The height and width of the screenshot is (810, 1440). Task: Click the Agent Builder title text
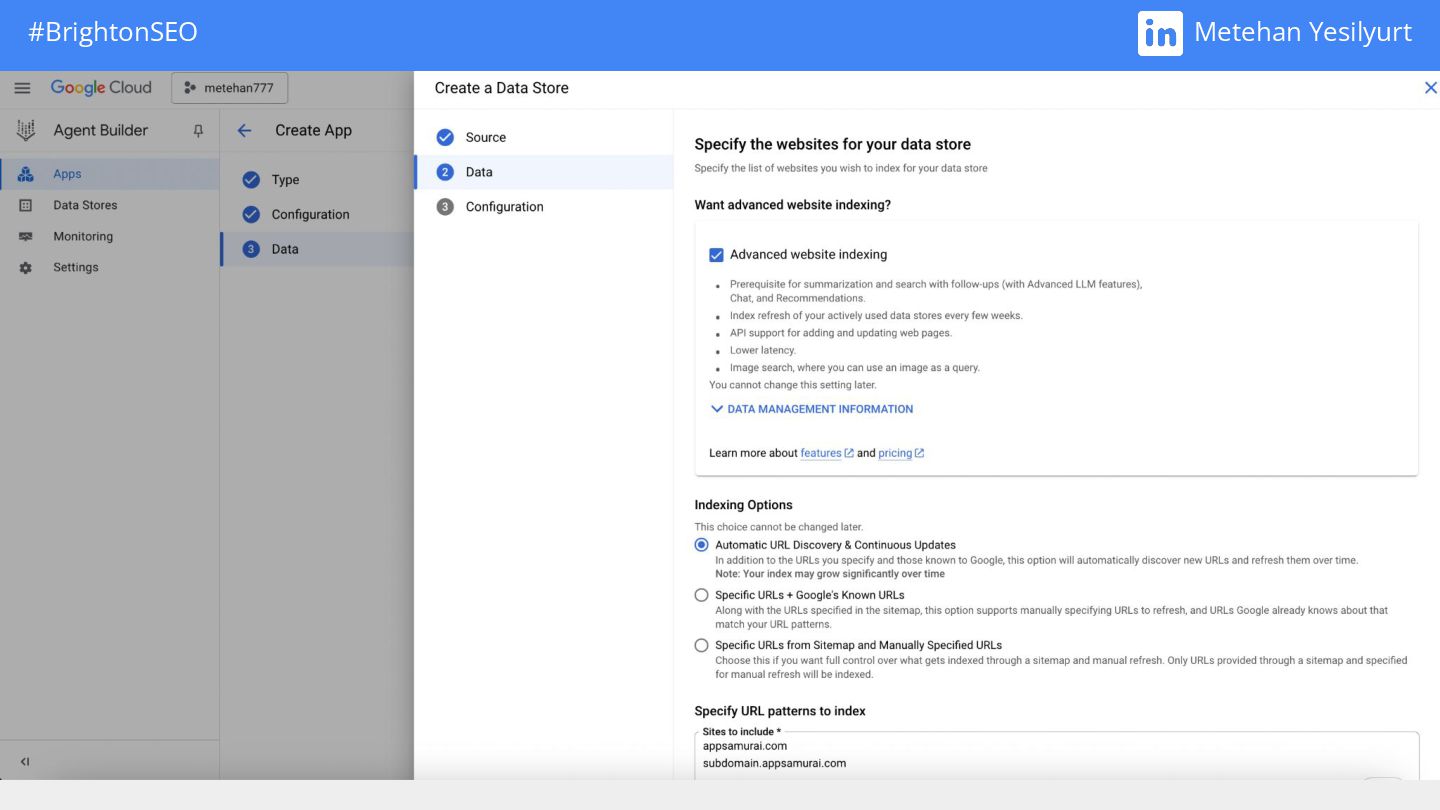coord(101,130)
